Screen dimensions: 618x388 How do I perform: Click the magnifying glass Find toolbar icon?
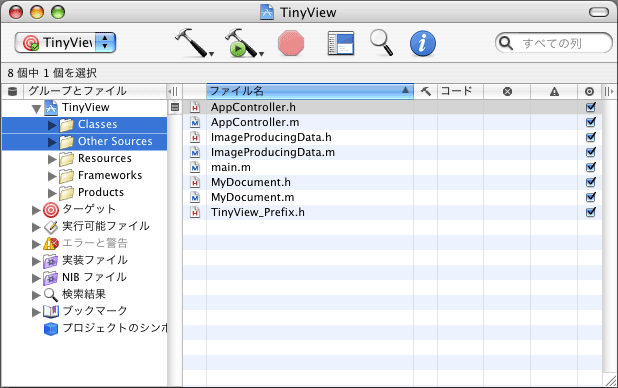(x=381, y=43)
